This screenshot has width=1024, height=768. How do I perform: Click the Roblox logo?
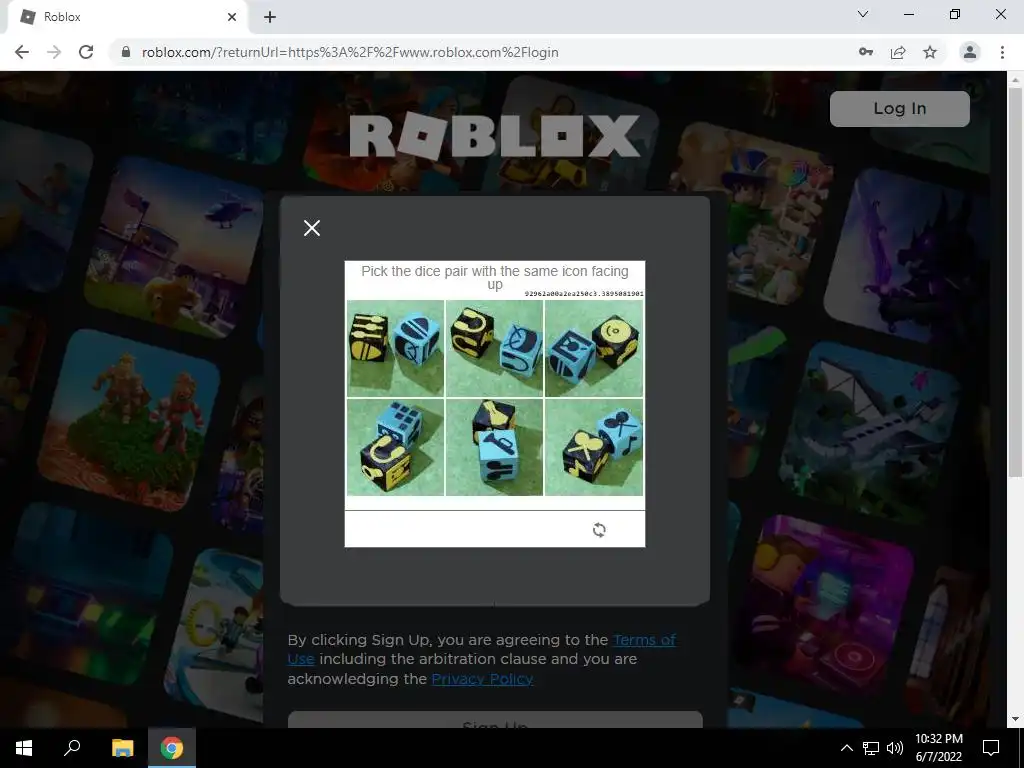pos(494,136)
